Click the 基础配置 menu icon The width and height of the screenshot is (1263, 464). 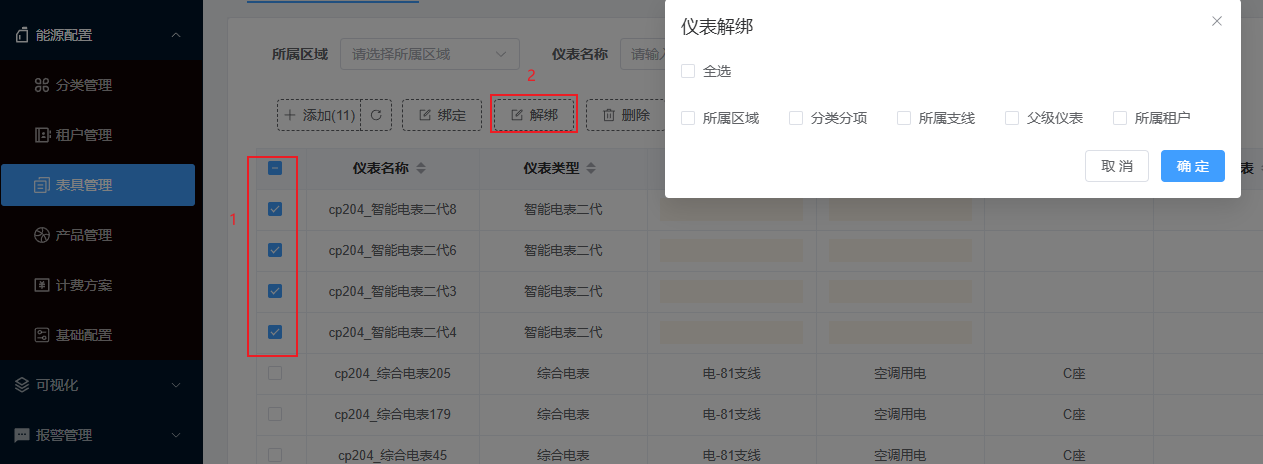tap(42, 335)
